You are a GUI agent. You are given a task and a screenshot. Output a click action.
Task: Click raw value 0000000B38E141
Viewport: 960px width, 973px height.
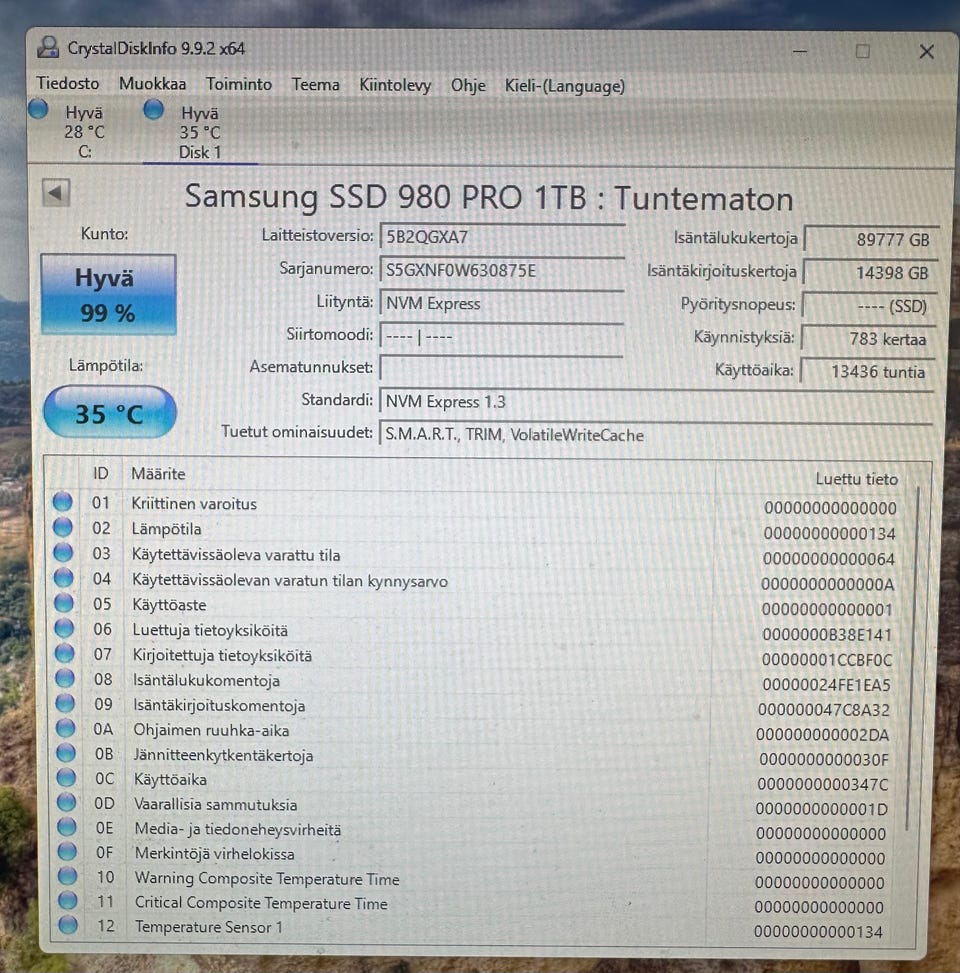point(827,635)
